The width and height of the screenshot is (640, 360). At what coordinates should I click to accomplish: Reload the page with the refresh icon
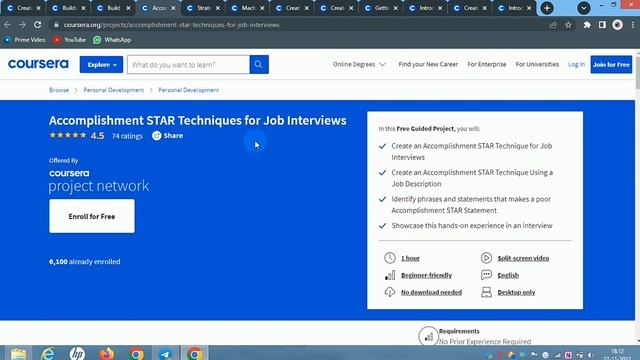pyautogui.click(x=38, y=25)
